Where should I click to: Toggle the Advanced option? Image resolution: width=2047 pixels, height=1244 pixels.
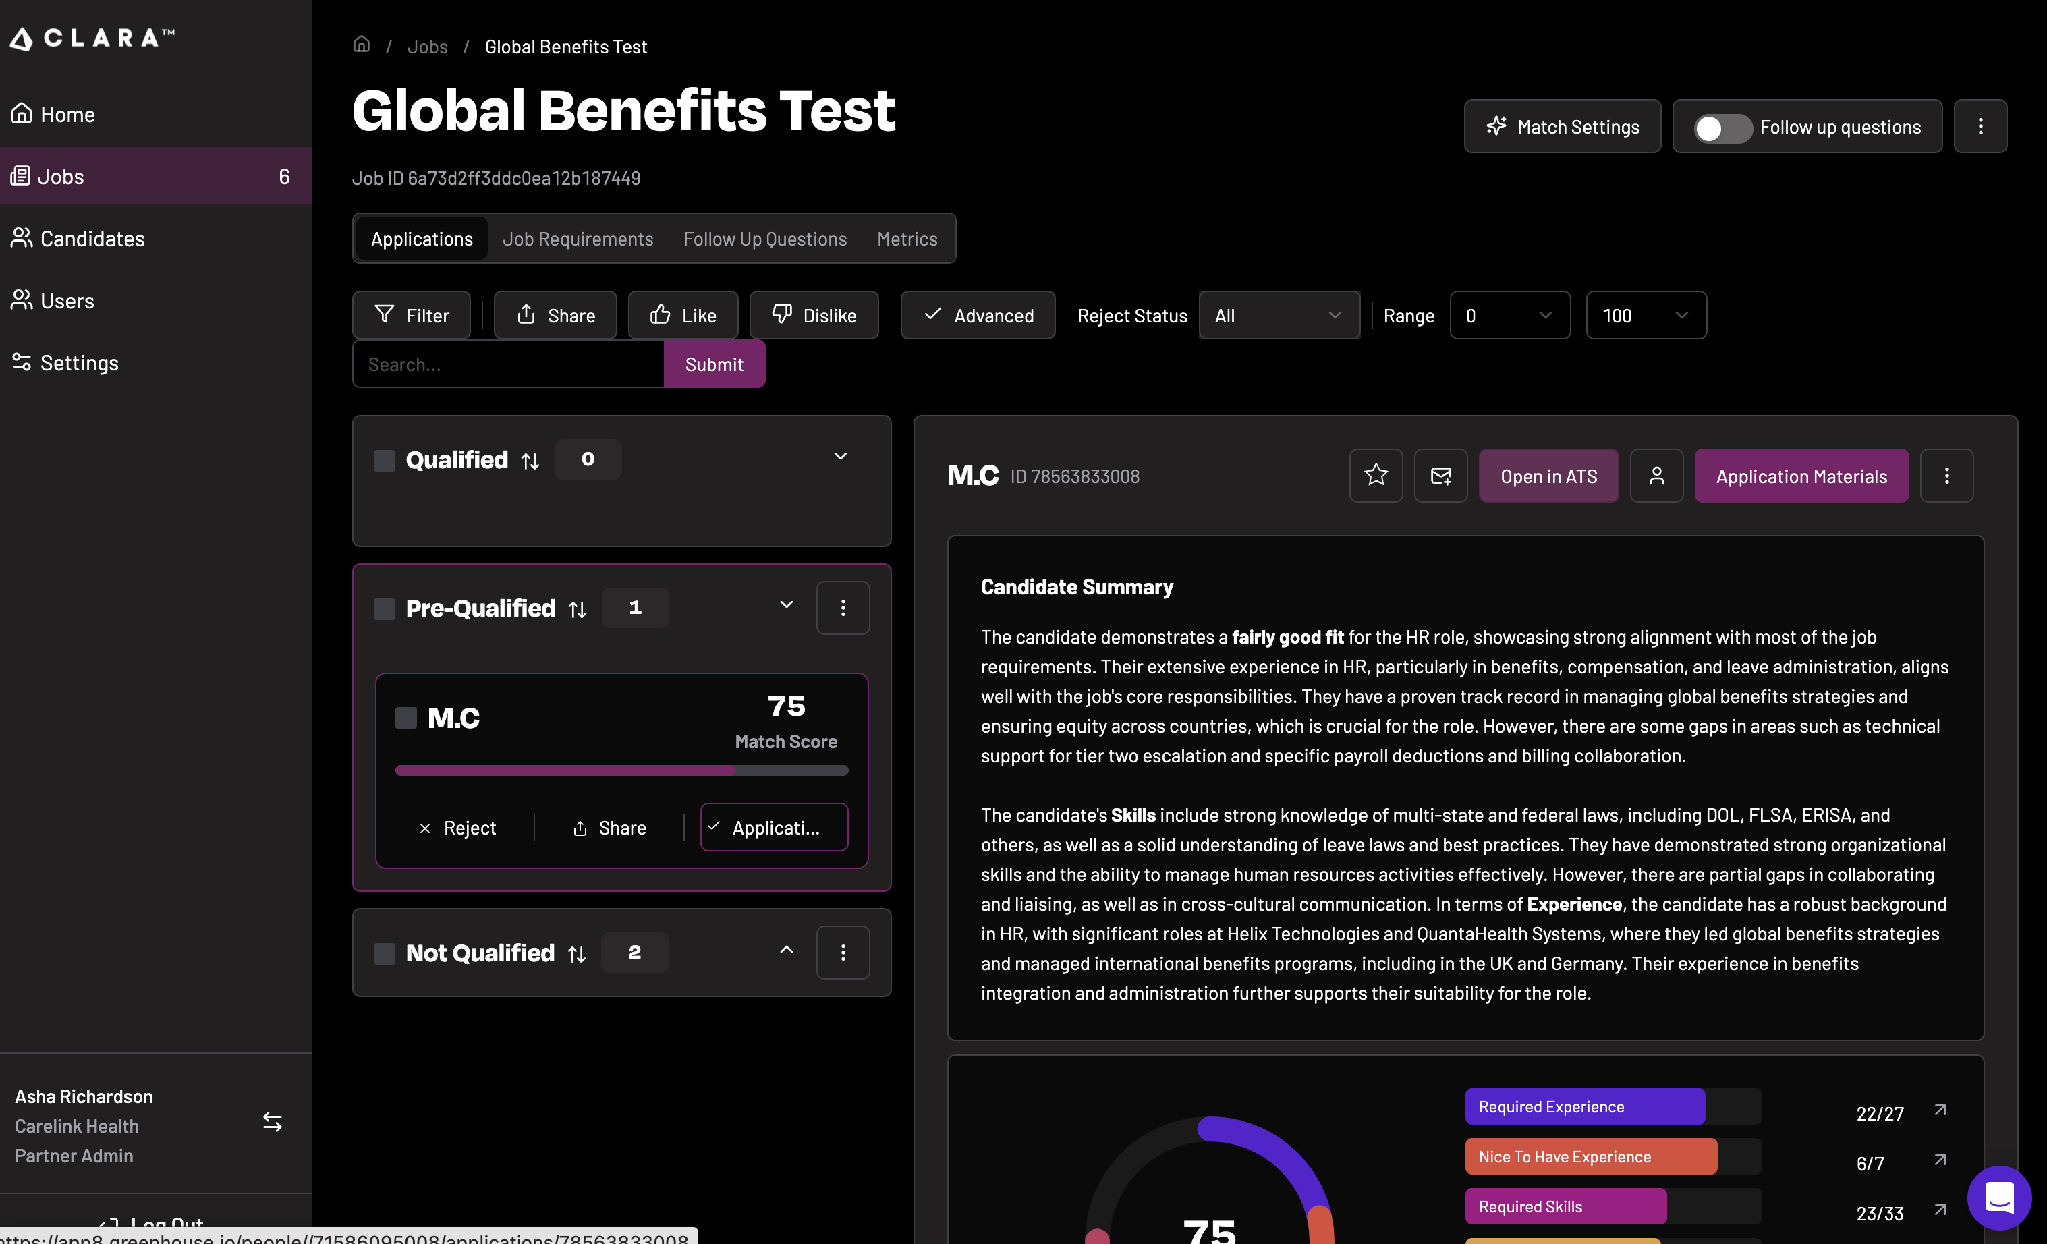[x=978, y=315]
